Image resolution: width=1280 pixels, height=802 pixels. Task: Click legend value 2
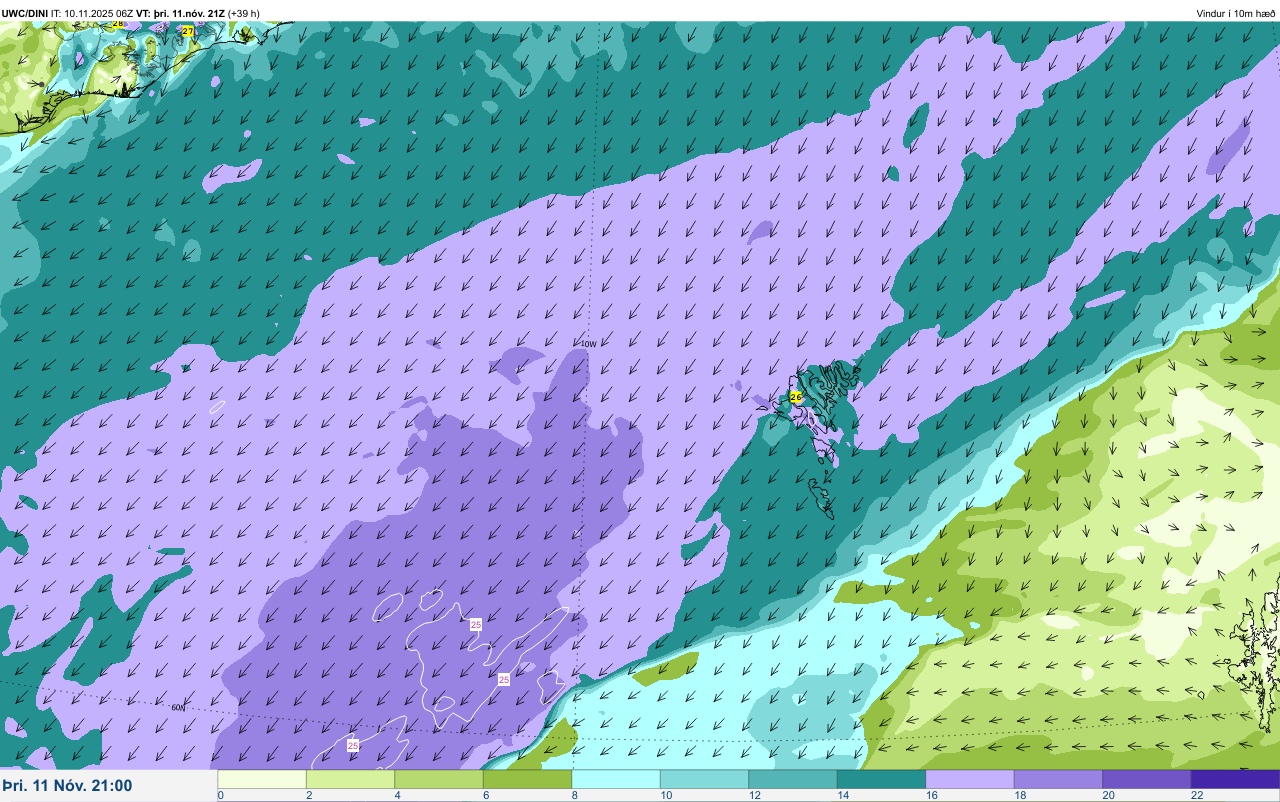[308, 795]
